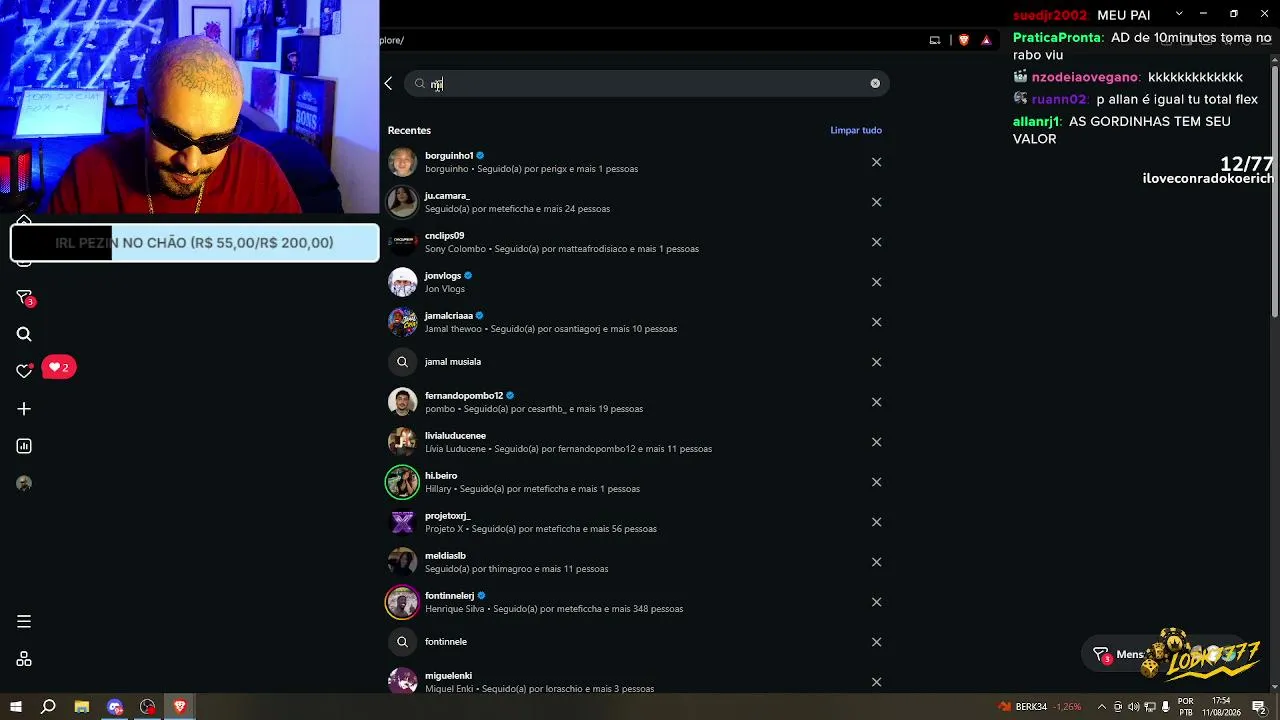Open the Dashboard chart icon in sidebar

point(24,446)
